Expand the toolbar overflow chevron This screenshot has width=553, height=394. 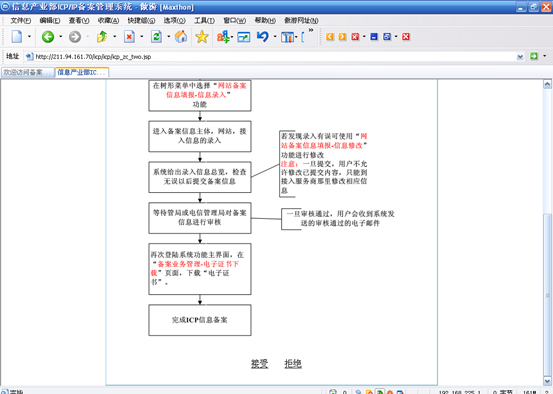point(311,30)
